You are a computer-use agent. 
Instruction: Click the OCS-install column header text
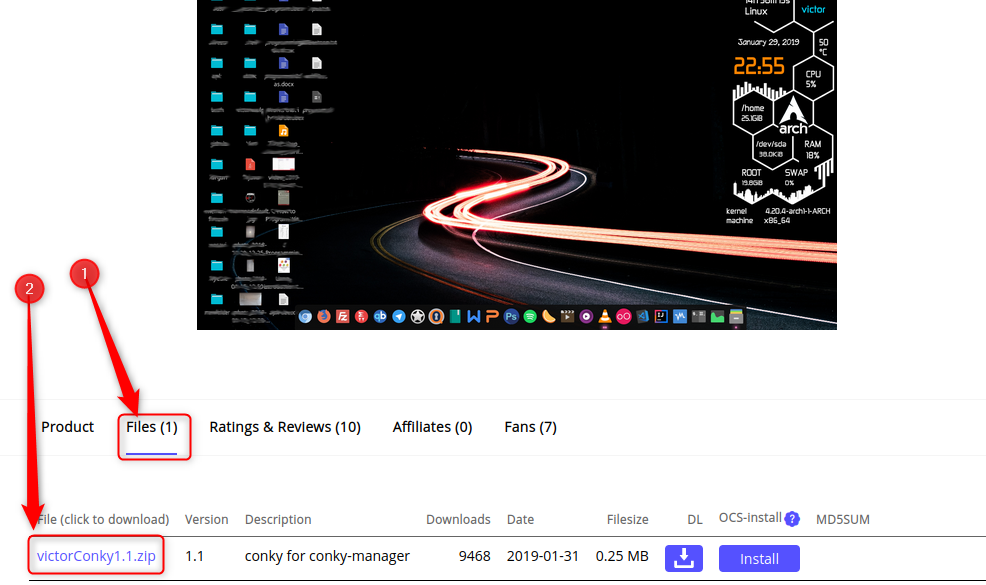point(750,518)
